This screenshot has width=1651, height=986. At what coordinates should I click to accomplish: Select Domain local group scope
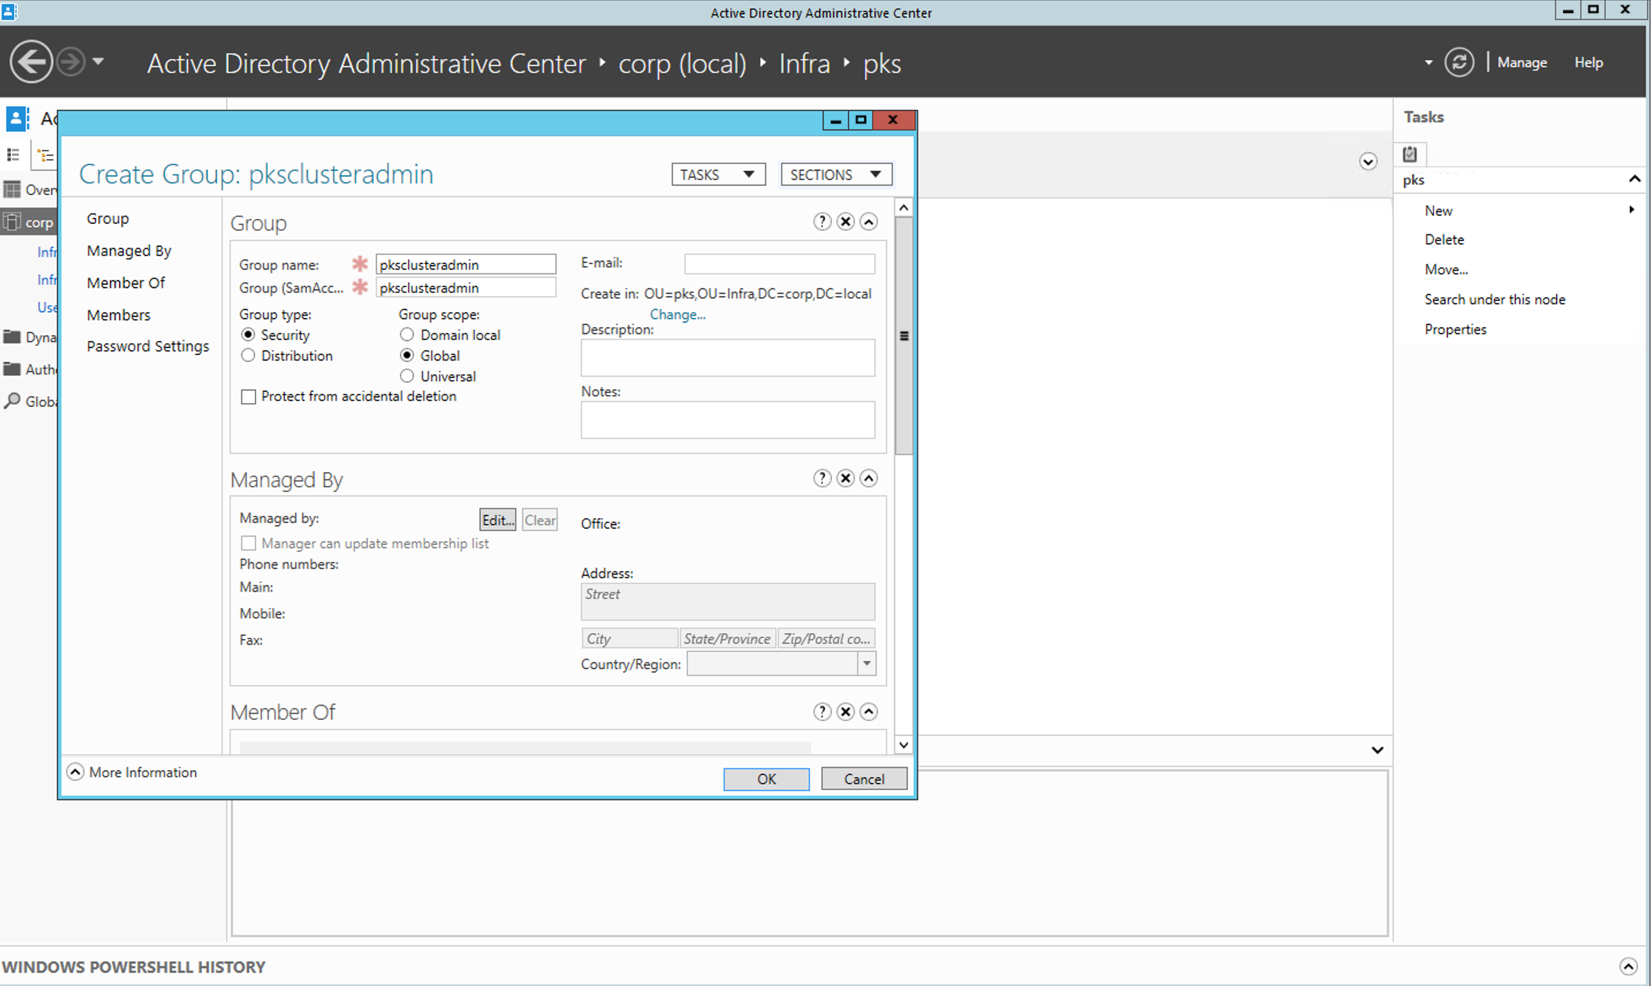click(x=407, y=335)
